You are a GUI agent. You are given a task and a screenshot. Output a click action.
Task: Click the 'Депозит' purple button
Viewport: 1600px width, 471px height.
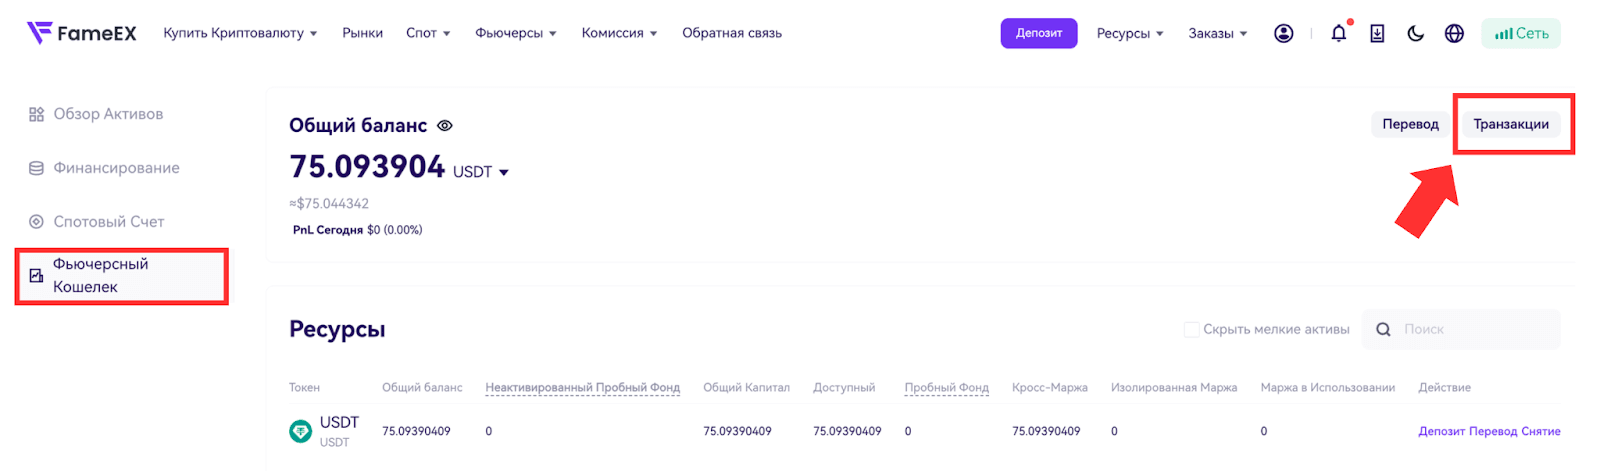[x=1039, y=33]
